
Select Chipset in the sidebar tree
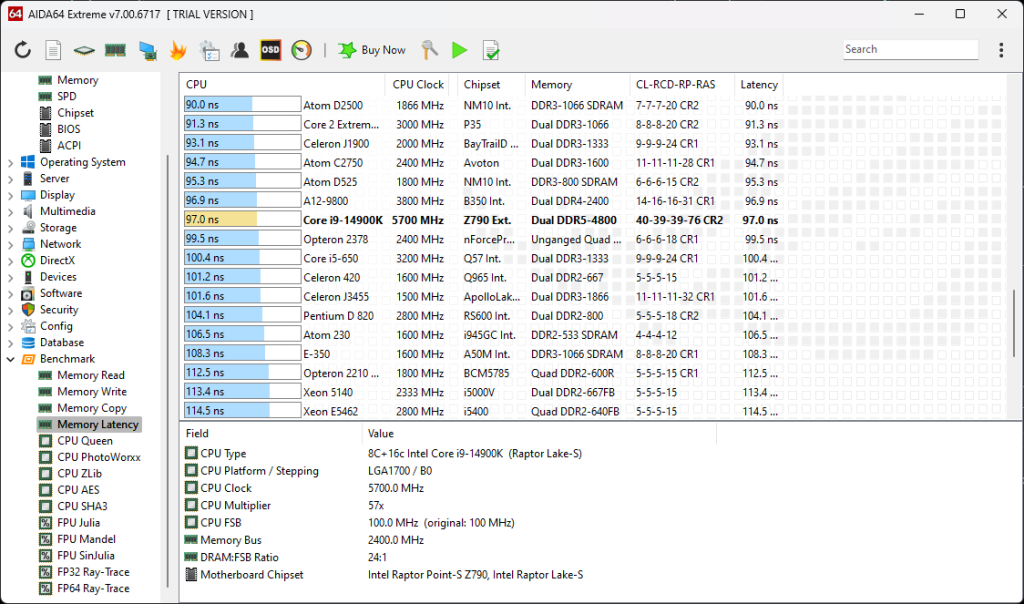click(75, 112)
